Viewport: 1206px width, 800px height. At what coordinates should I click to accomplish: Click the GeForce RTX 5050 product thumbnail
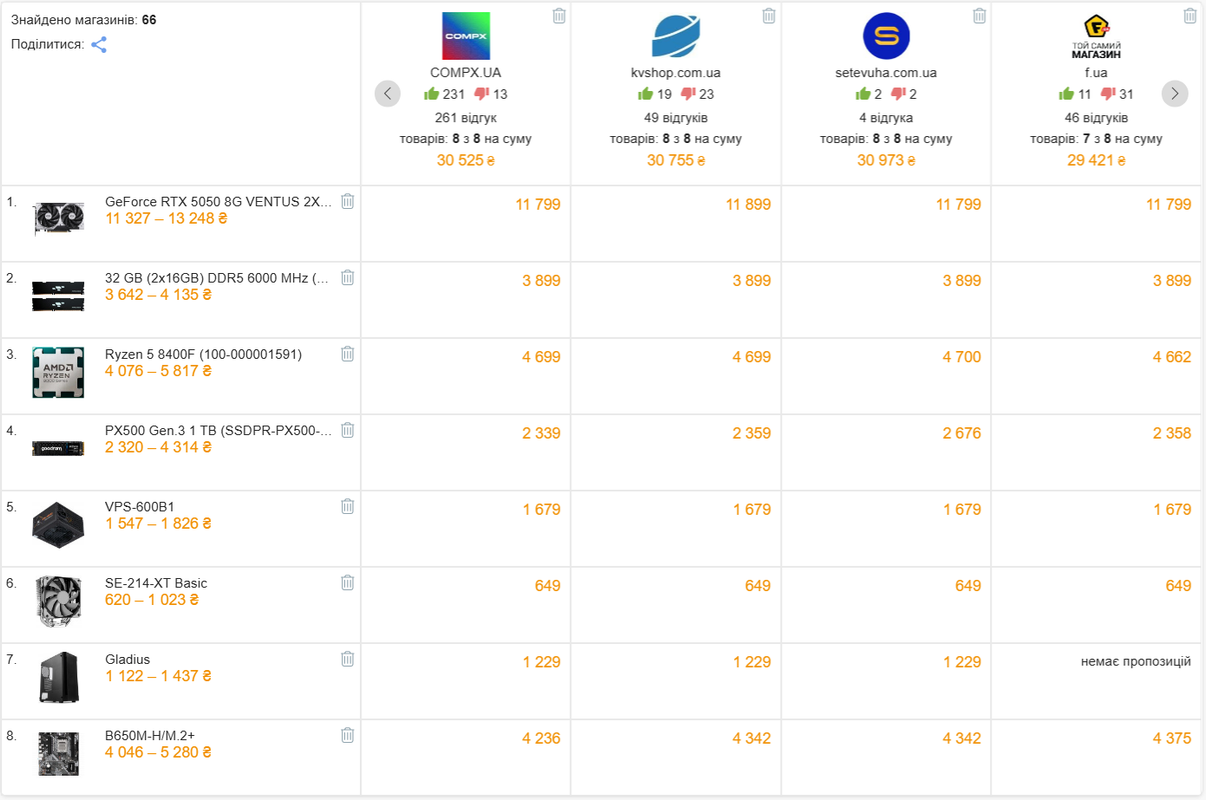click(58, 217)
